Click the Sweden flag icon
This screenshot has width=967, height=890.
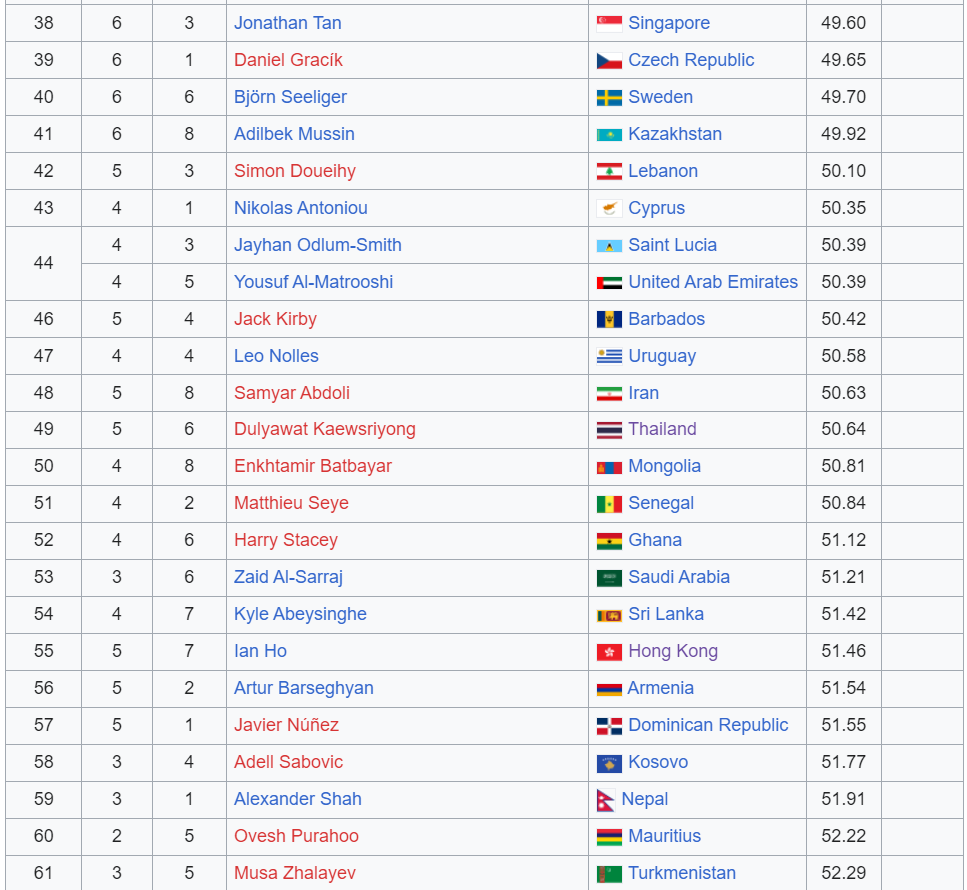pyautogui.click(x=609, y=97)
